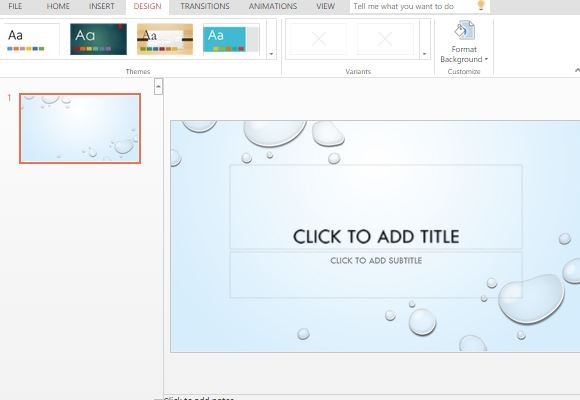580x400 pixels.
Task: Select the white Office theme thumbnail
Action: point(30,39)
